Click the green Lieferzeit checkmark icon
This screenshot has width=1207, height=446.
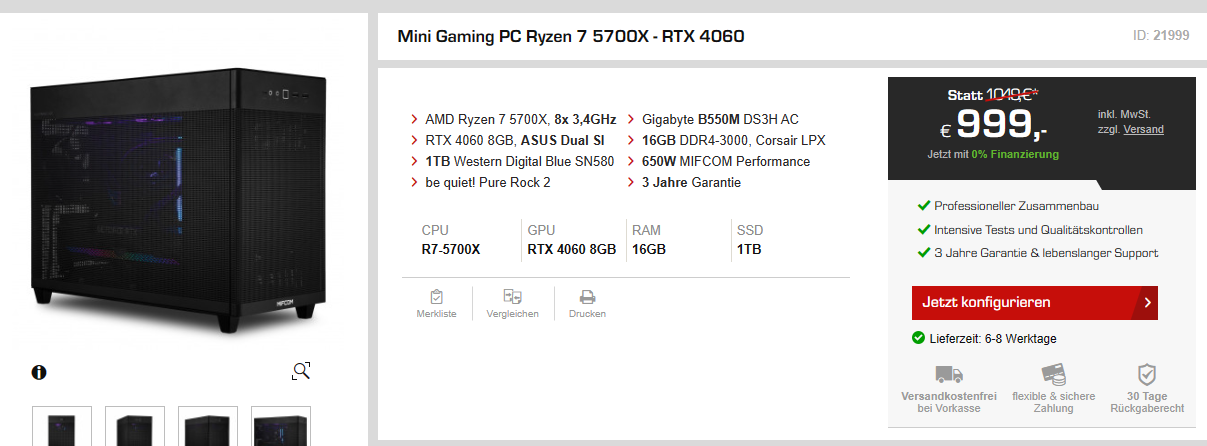point(918,338)
